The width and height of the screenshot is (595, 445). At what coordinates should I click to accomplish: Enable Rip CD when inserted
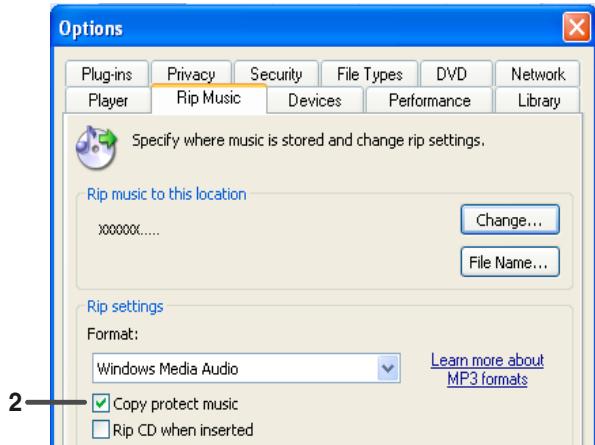(x=101, y=429)
